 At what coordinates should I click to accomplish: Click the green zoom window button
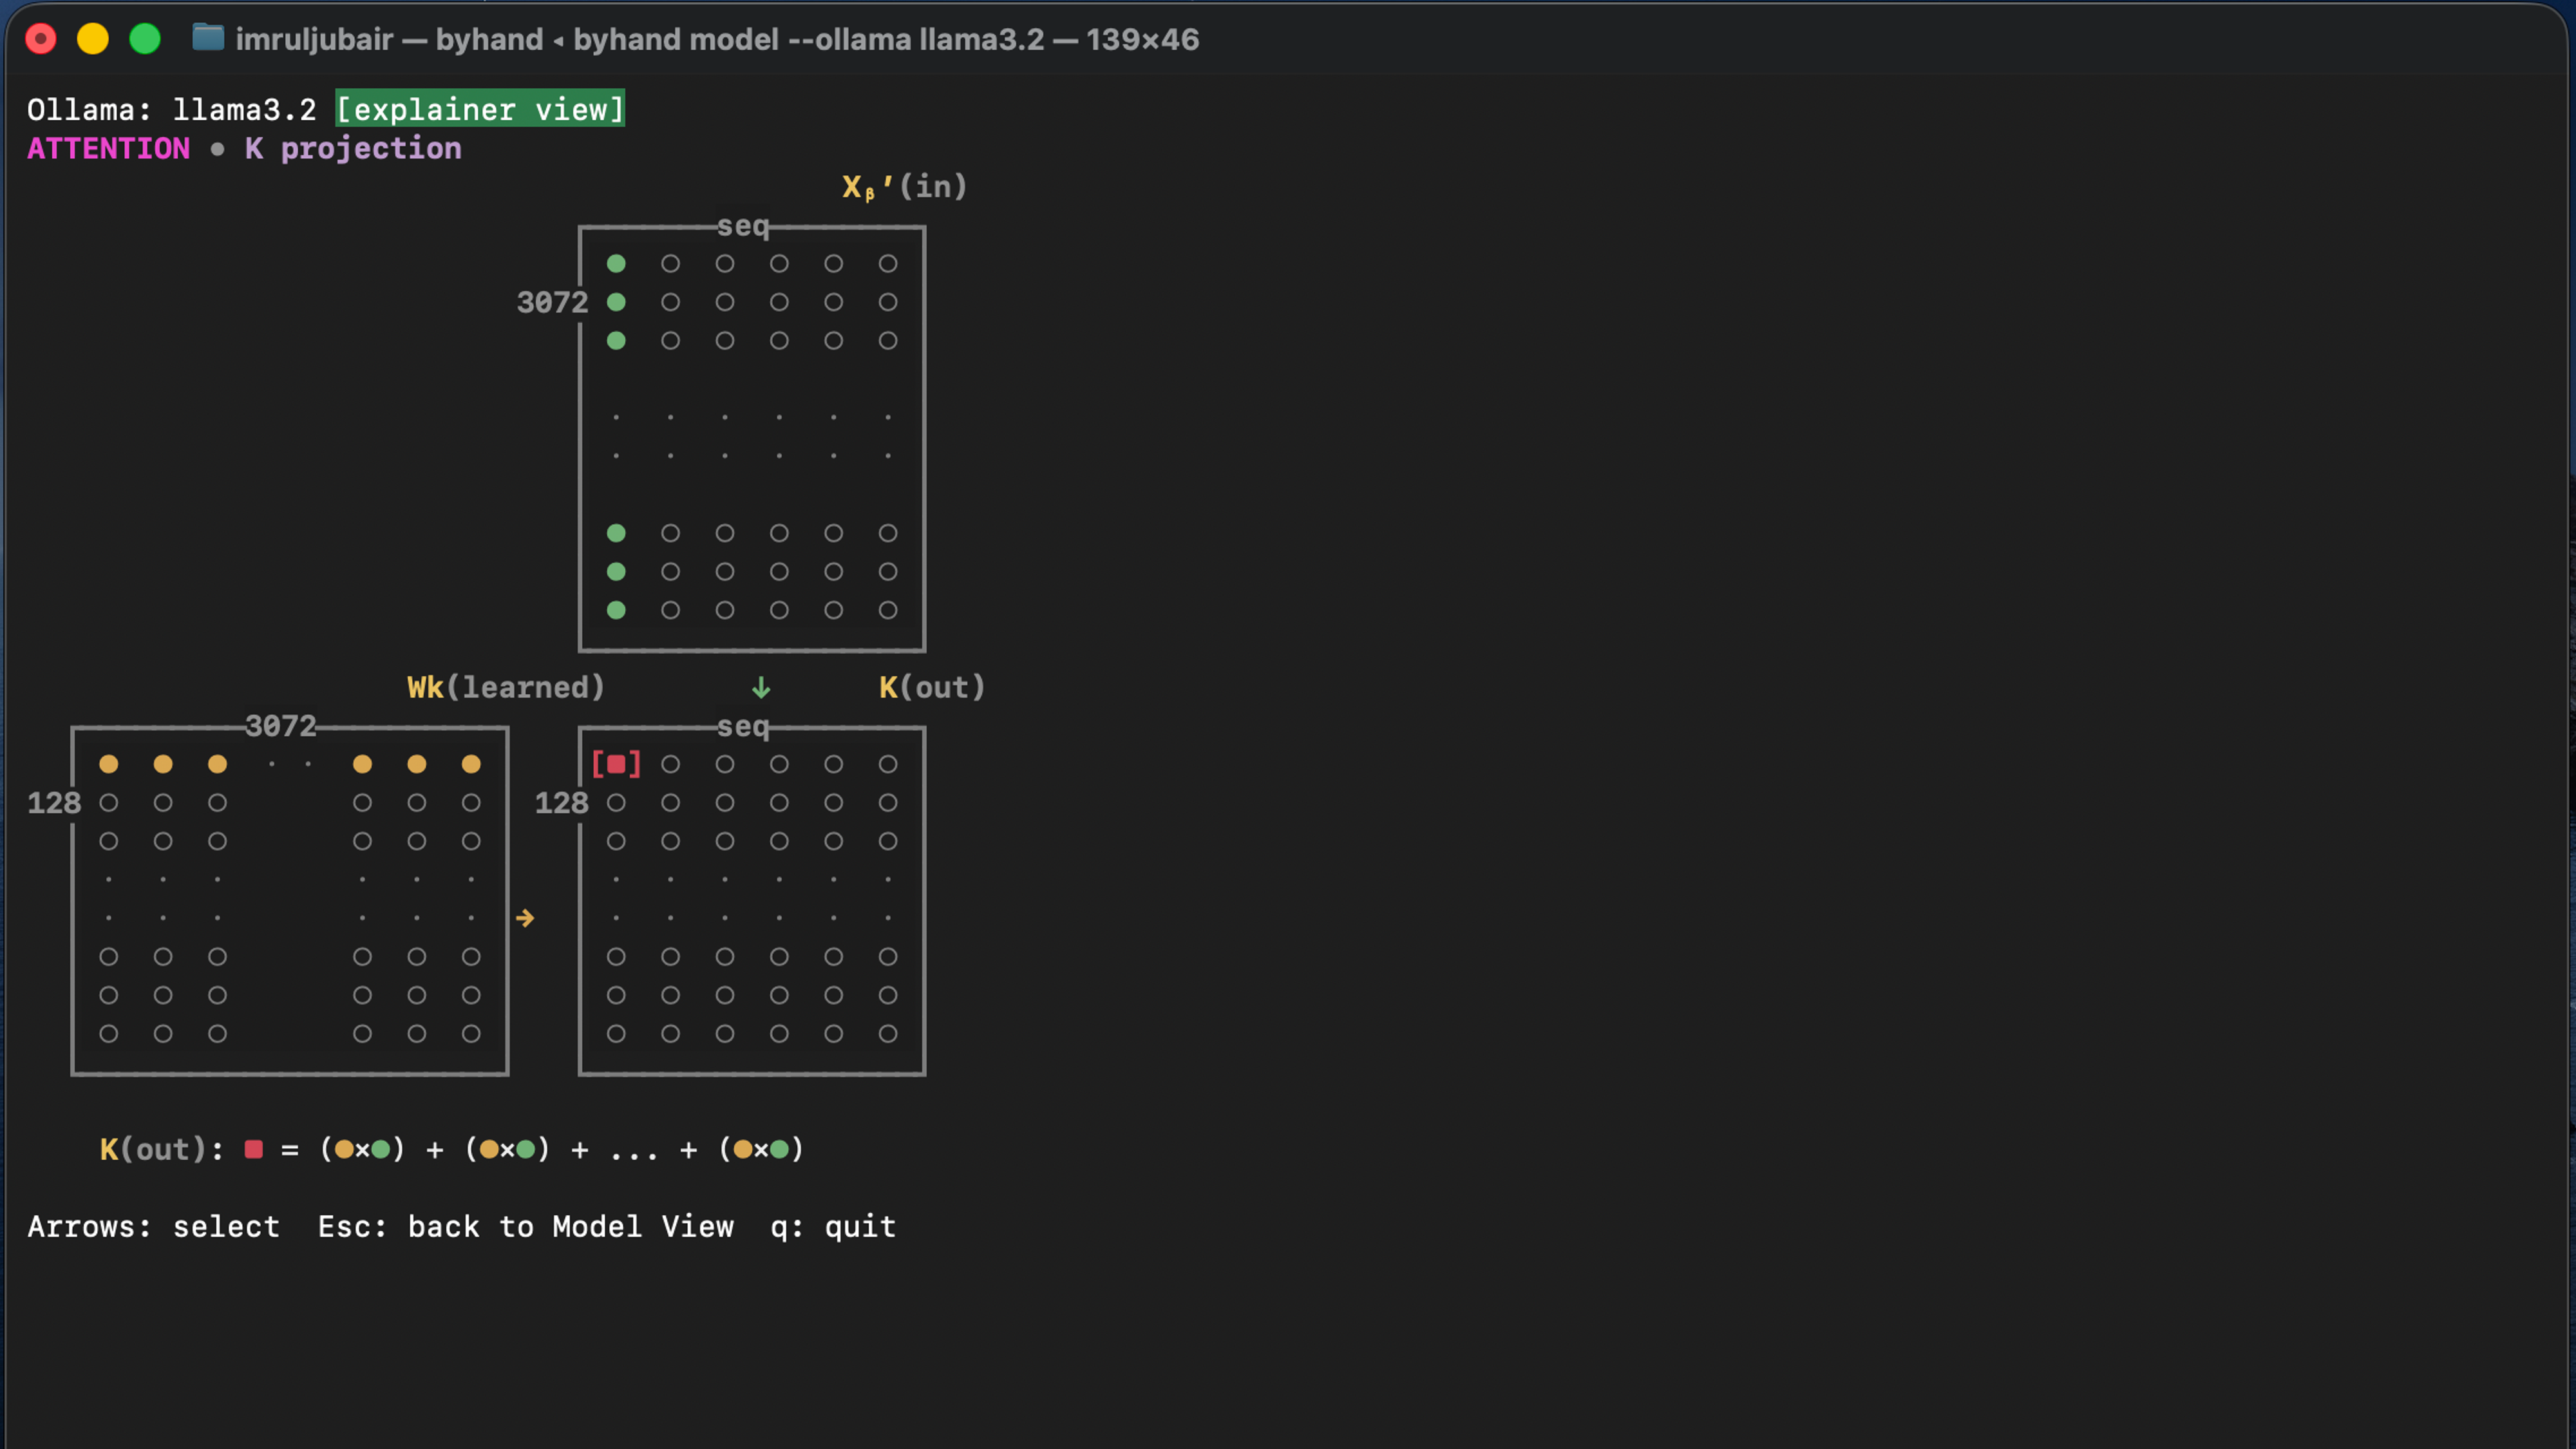coord(145,39)
